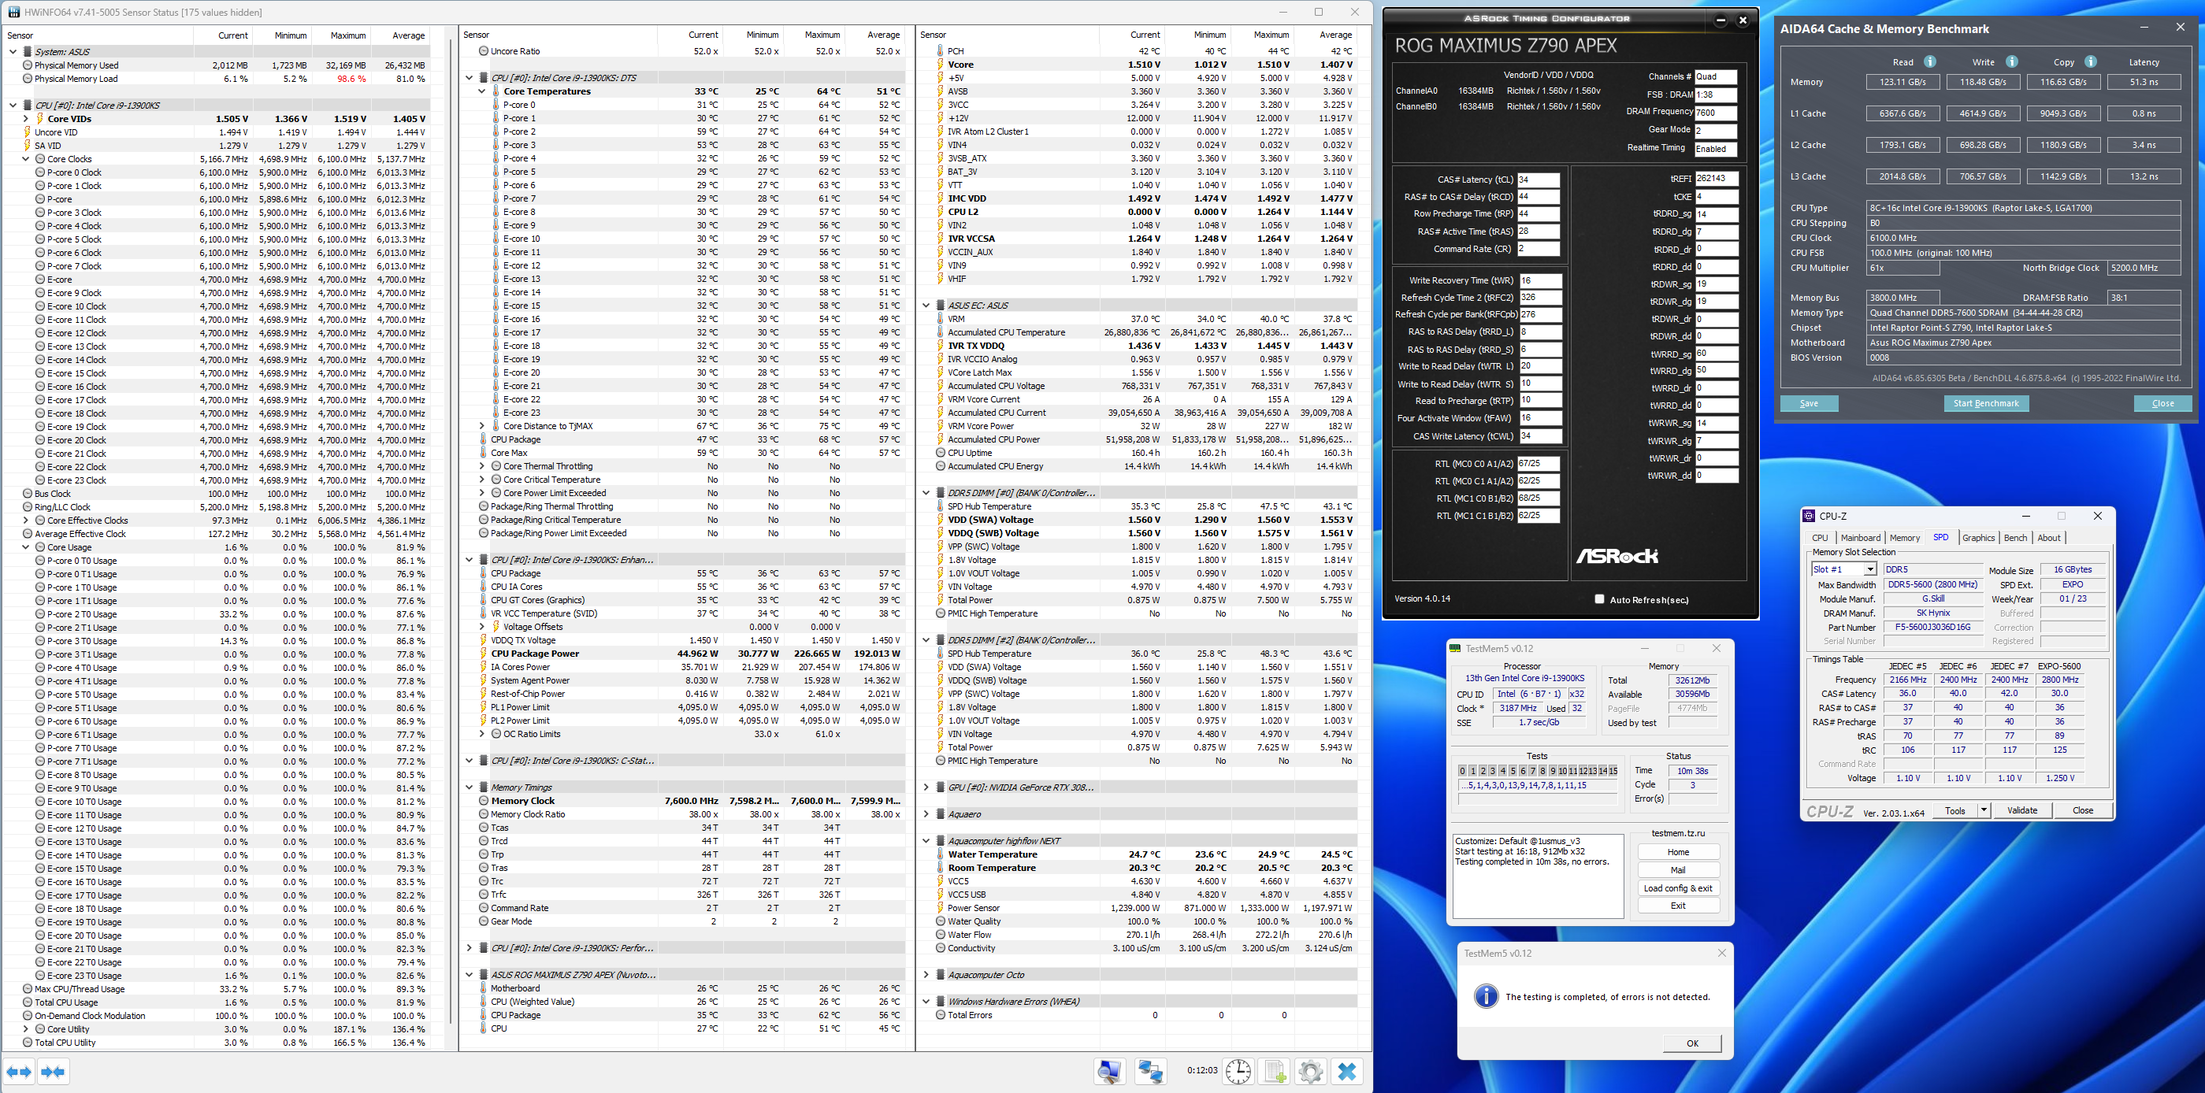
Task: Enable the Auto Refresh(sec) checkbox
Action: [1599, 599]
